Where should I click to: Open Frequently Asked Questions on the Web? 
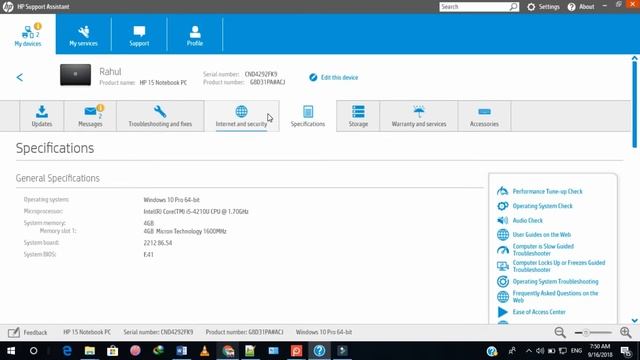pyautogui.click(x=555, y=297)
